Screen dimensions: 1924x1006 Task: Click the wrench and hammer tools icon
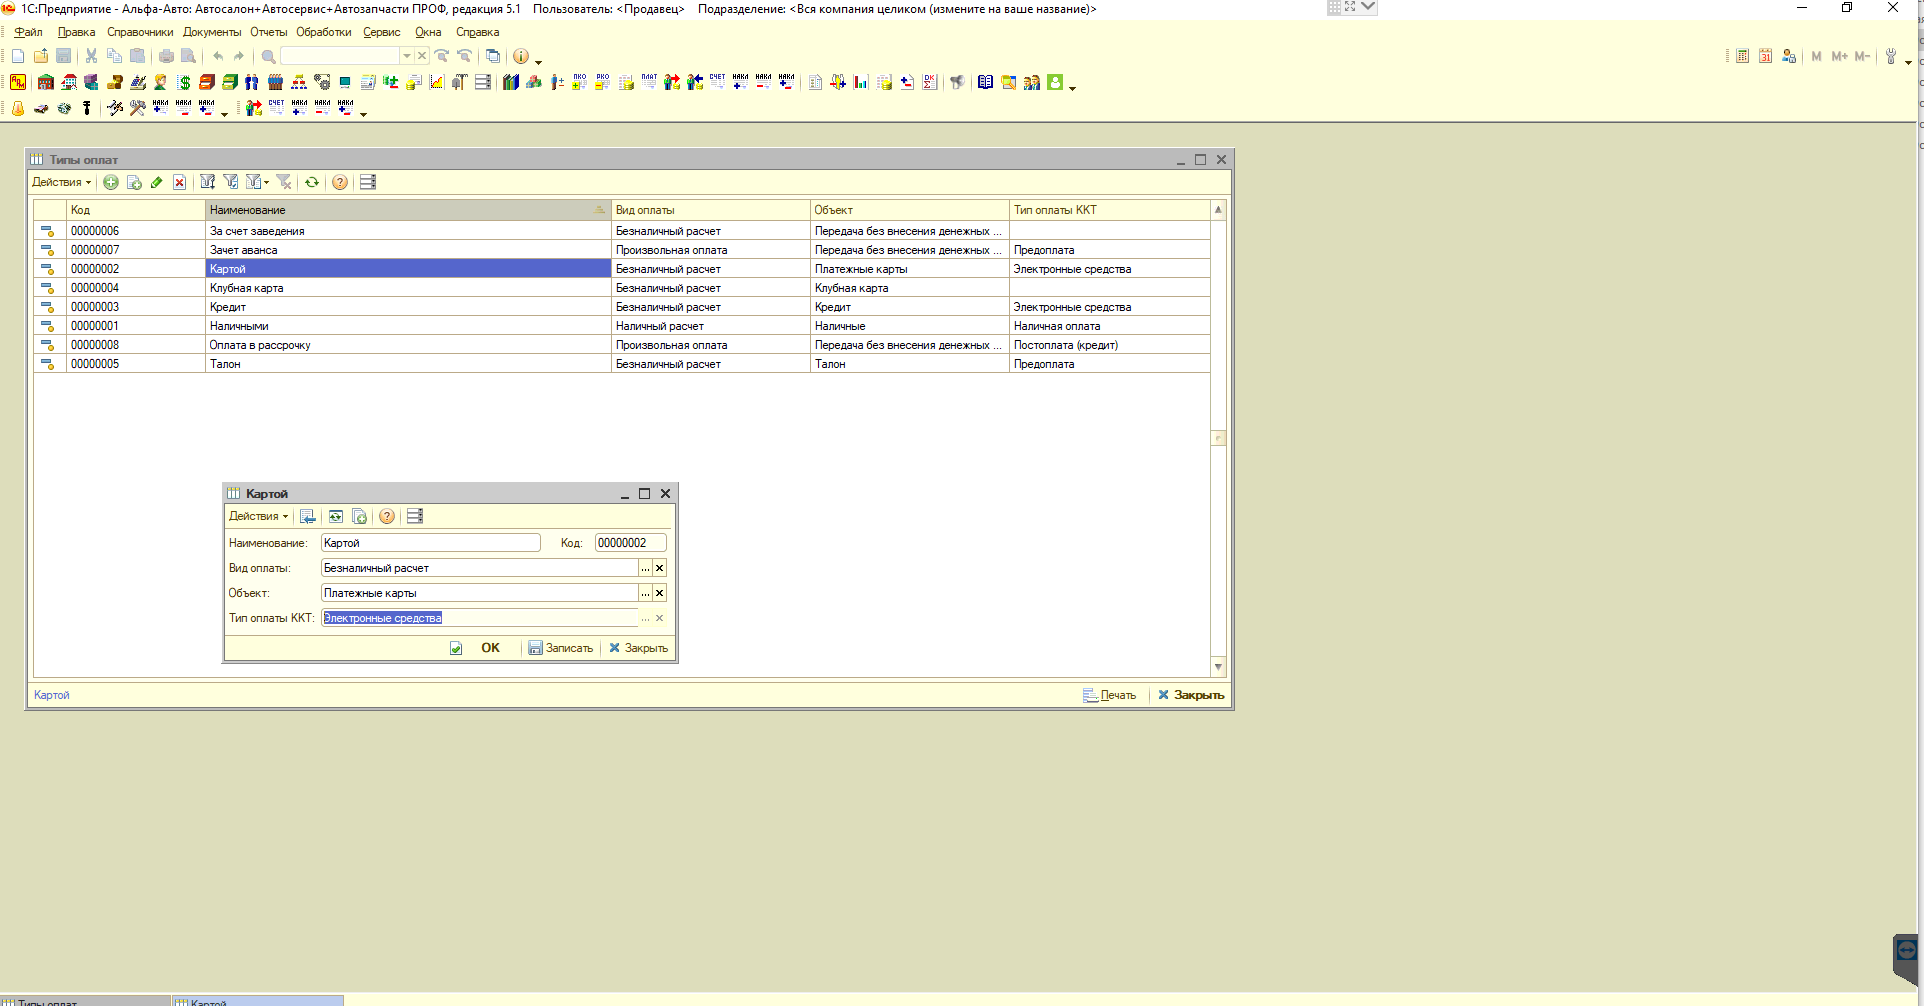pyautogui.click(x=137, y=108)
